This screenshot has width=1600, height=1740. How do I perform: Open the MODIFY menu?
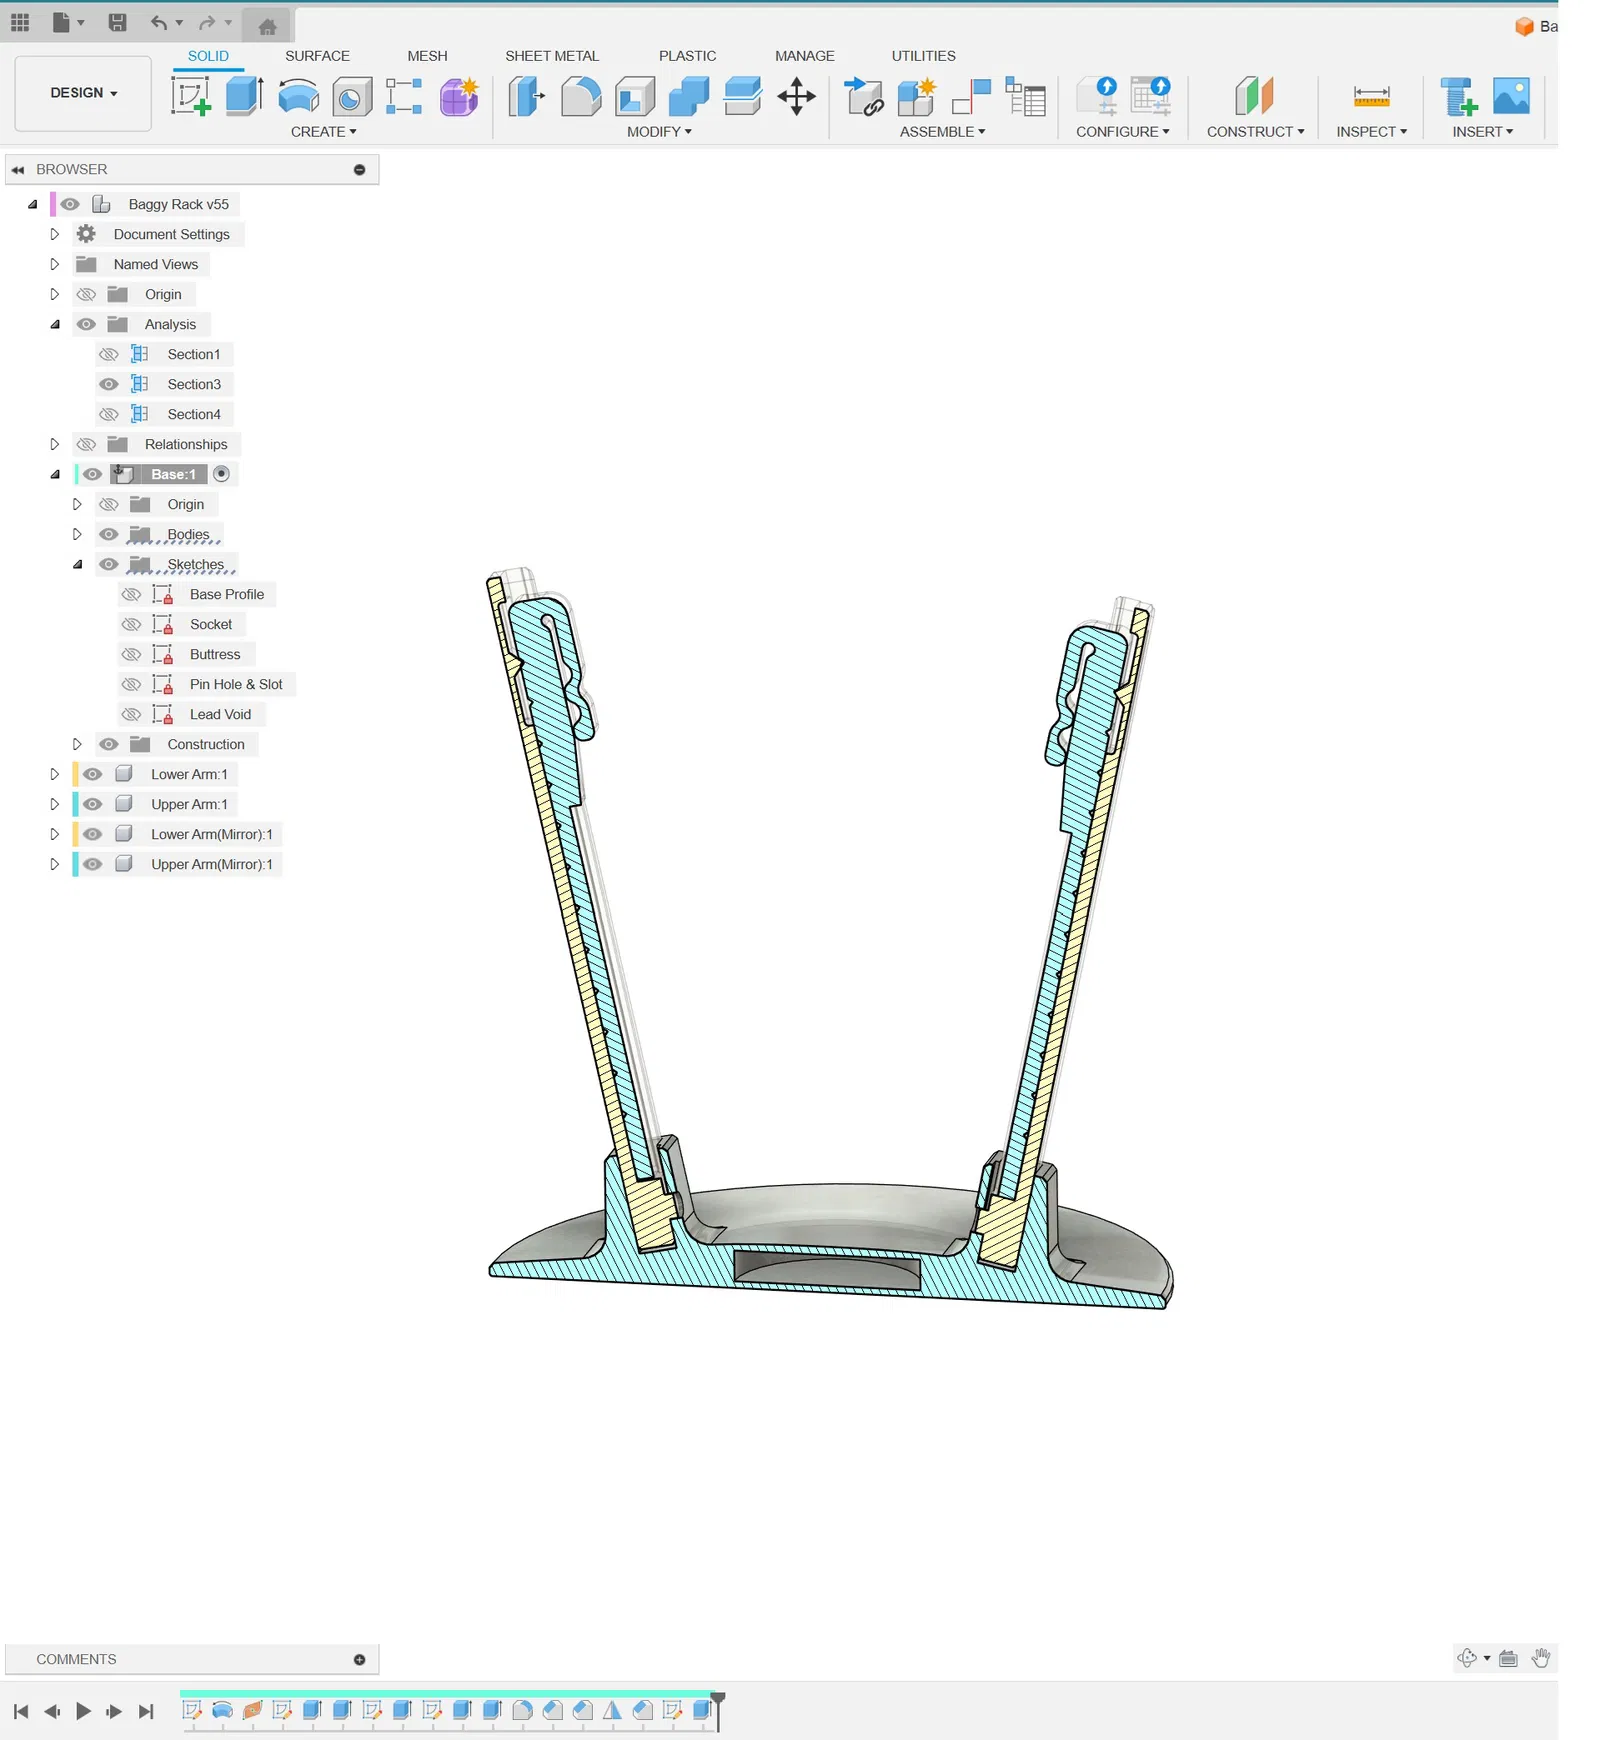click(659, 132)
